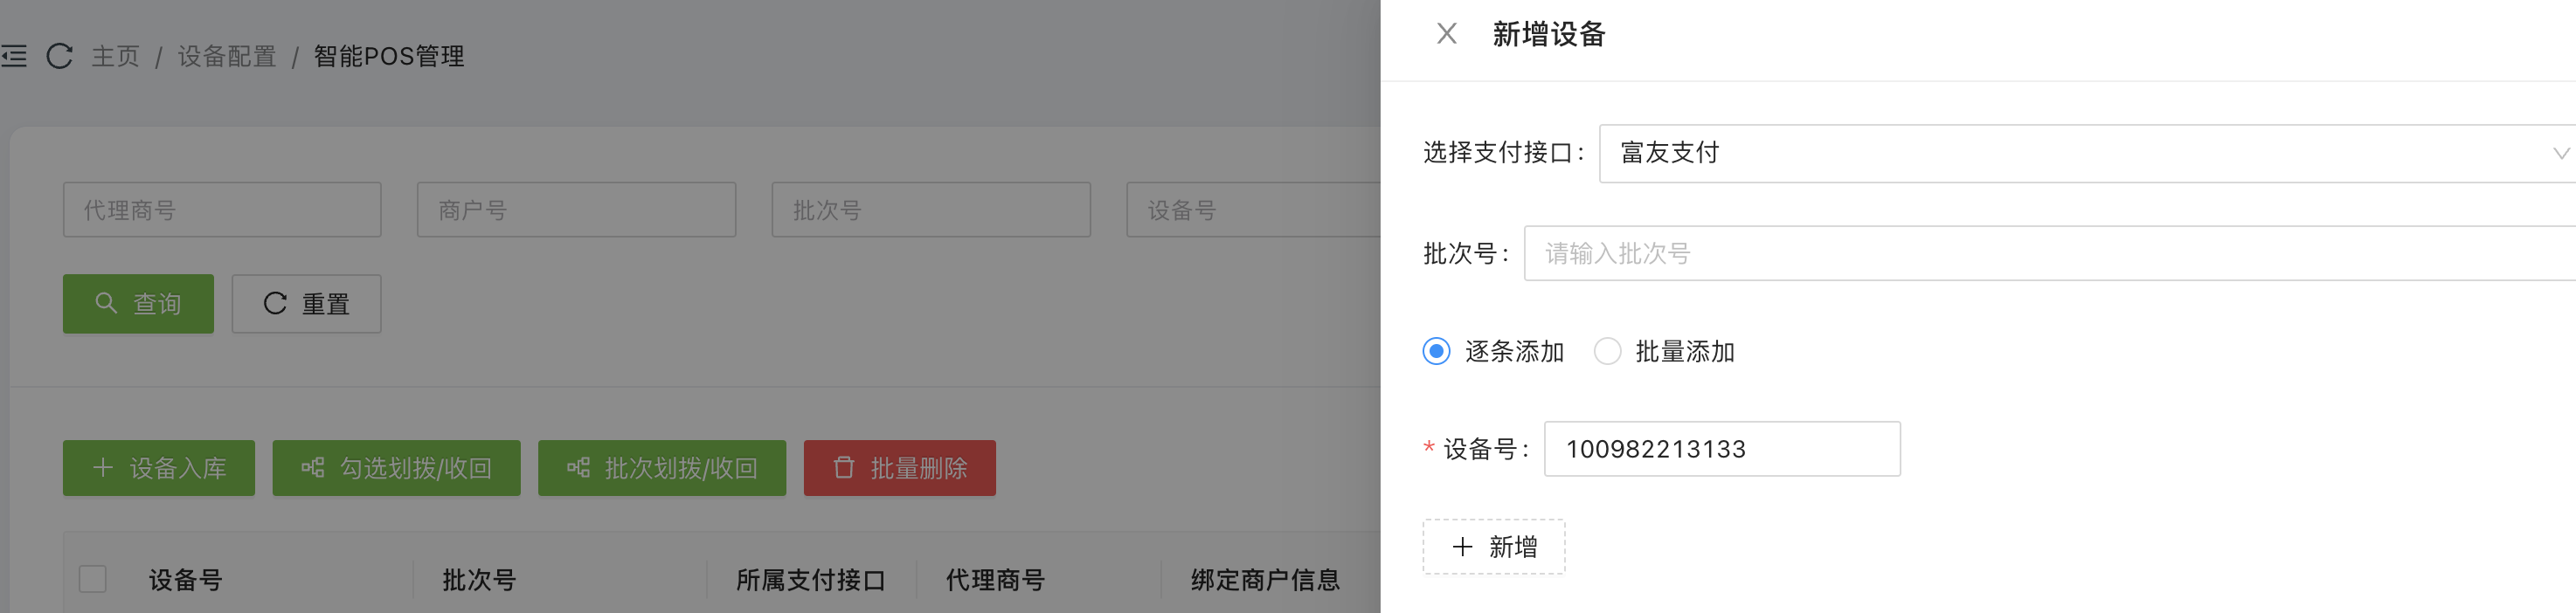Navigate to 设备配置 breadcrumb item
Image resolution: width=2576 pixels, height=613 pixels.
(227, 56)
